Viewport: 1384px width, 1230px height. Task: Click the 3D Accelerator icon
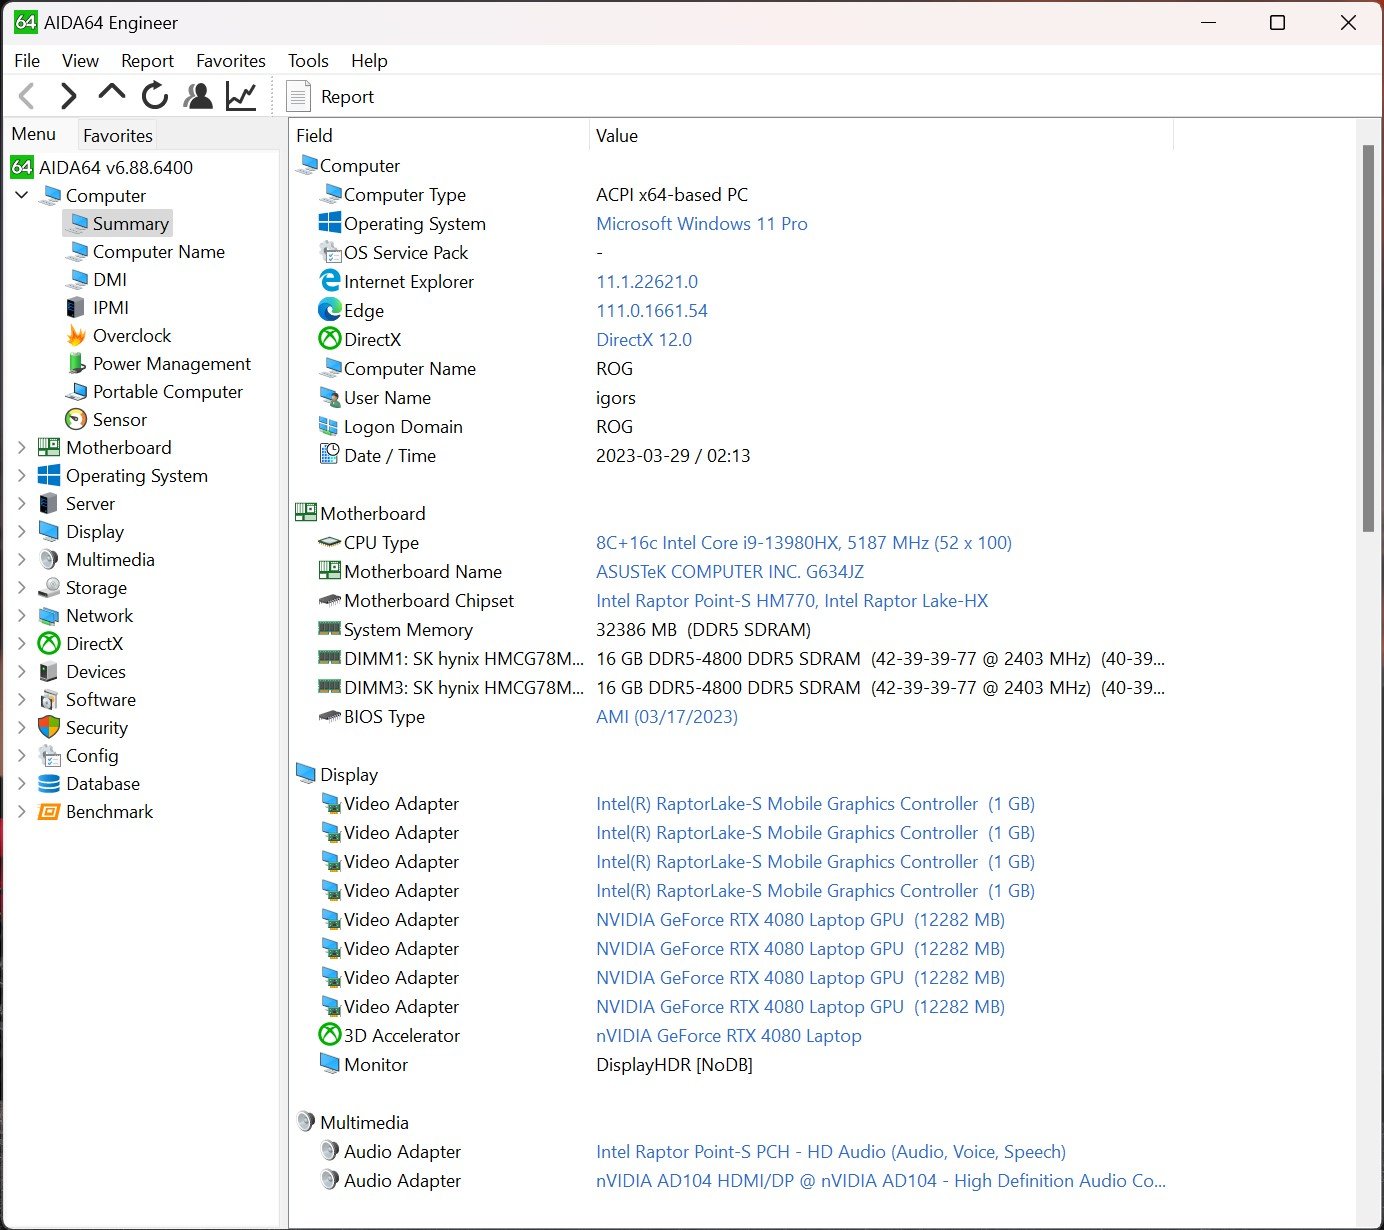pyautogui.click(x=330, y=1035)
